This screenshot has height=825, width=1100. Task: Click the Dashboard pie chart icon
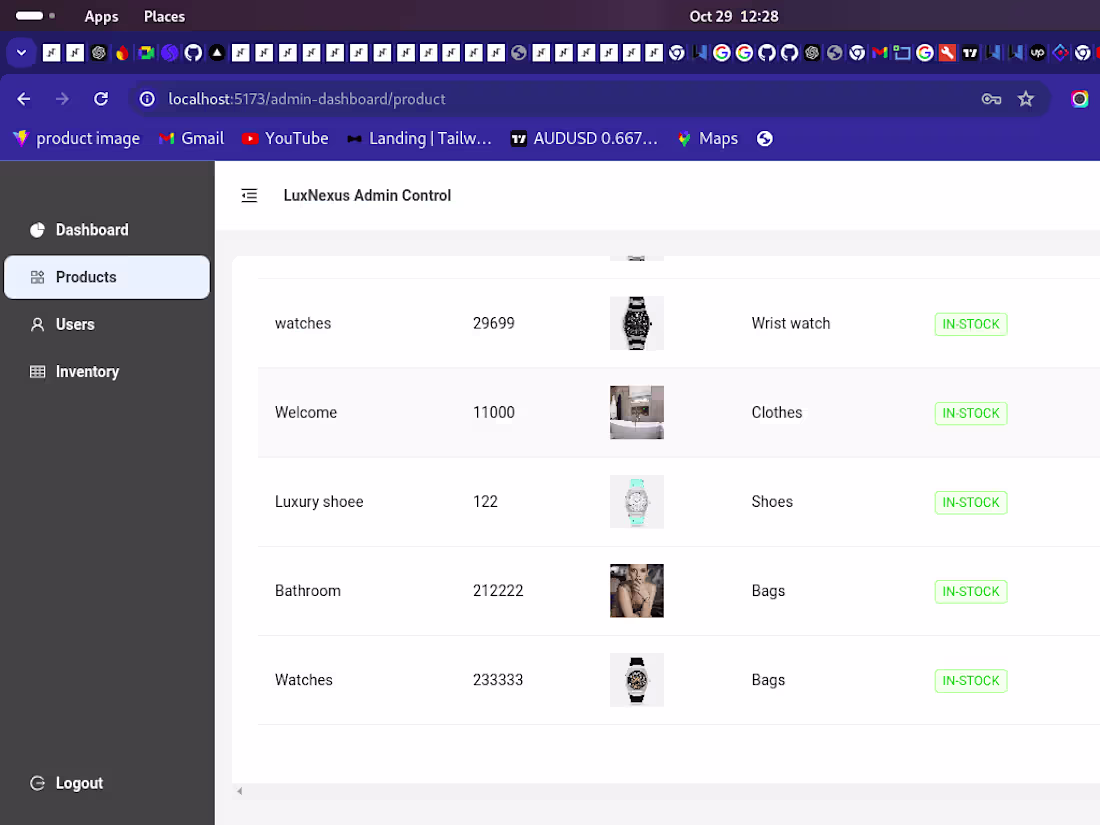tap(37, 230)
